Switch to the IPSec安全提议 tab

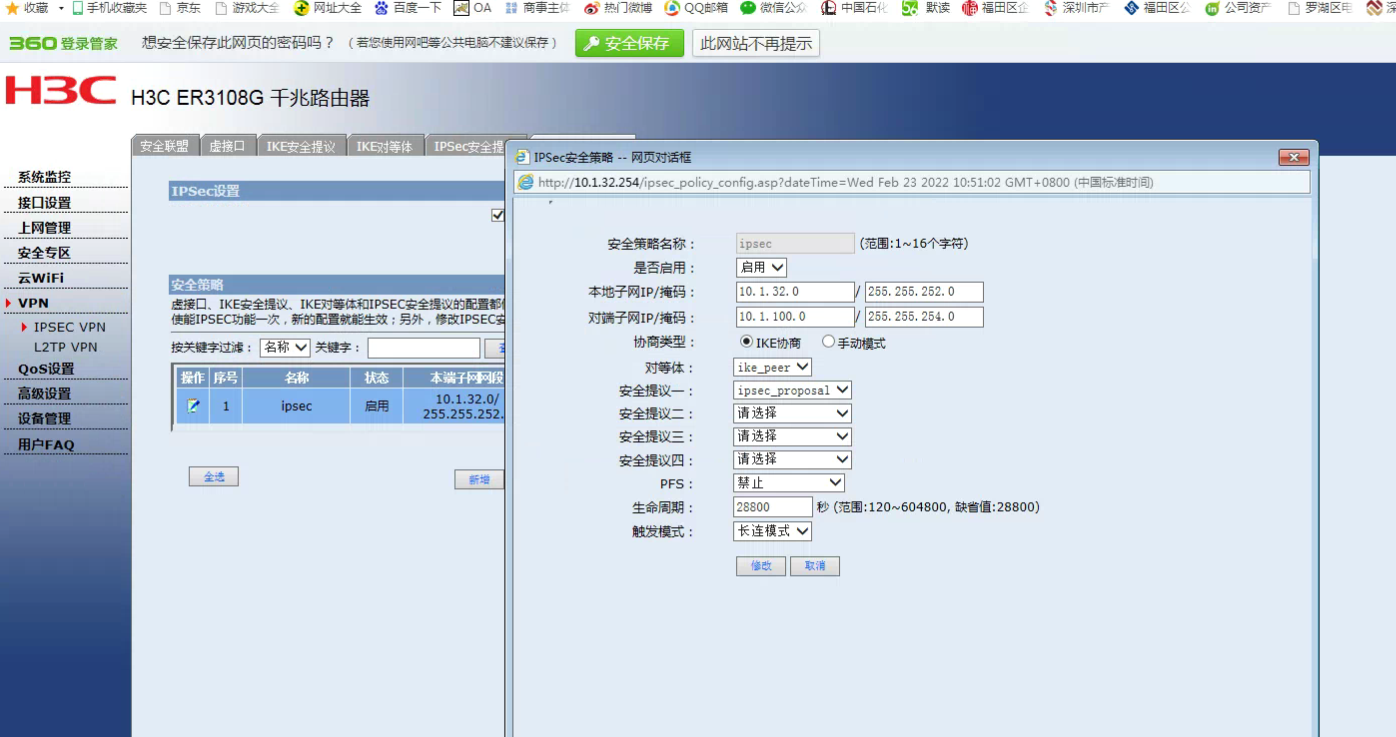(x=469, y=146)
